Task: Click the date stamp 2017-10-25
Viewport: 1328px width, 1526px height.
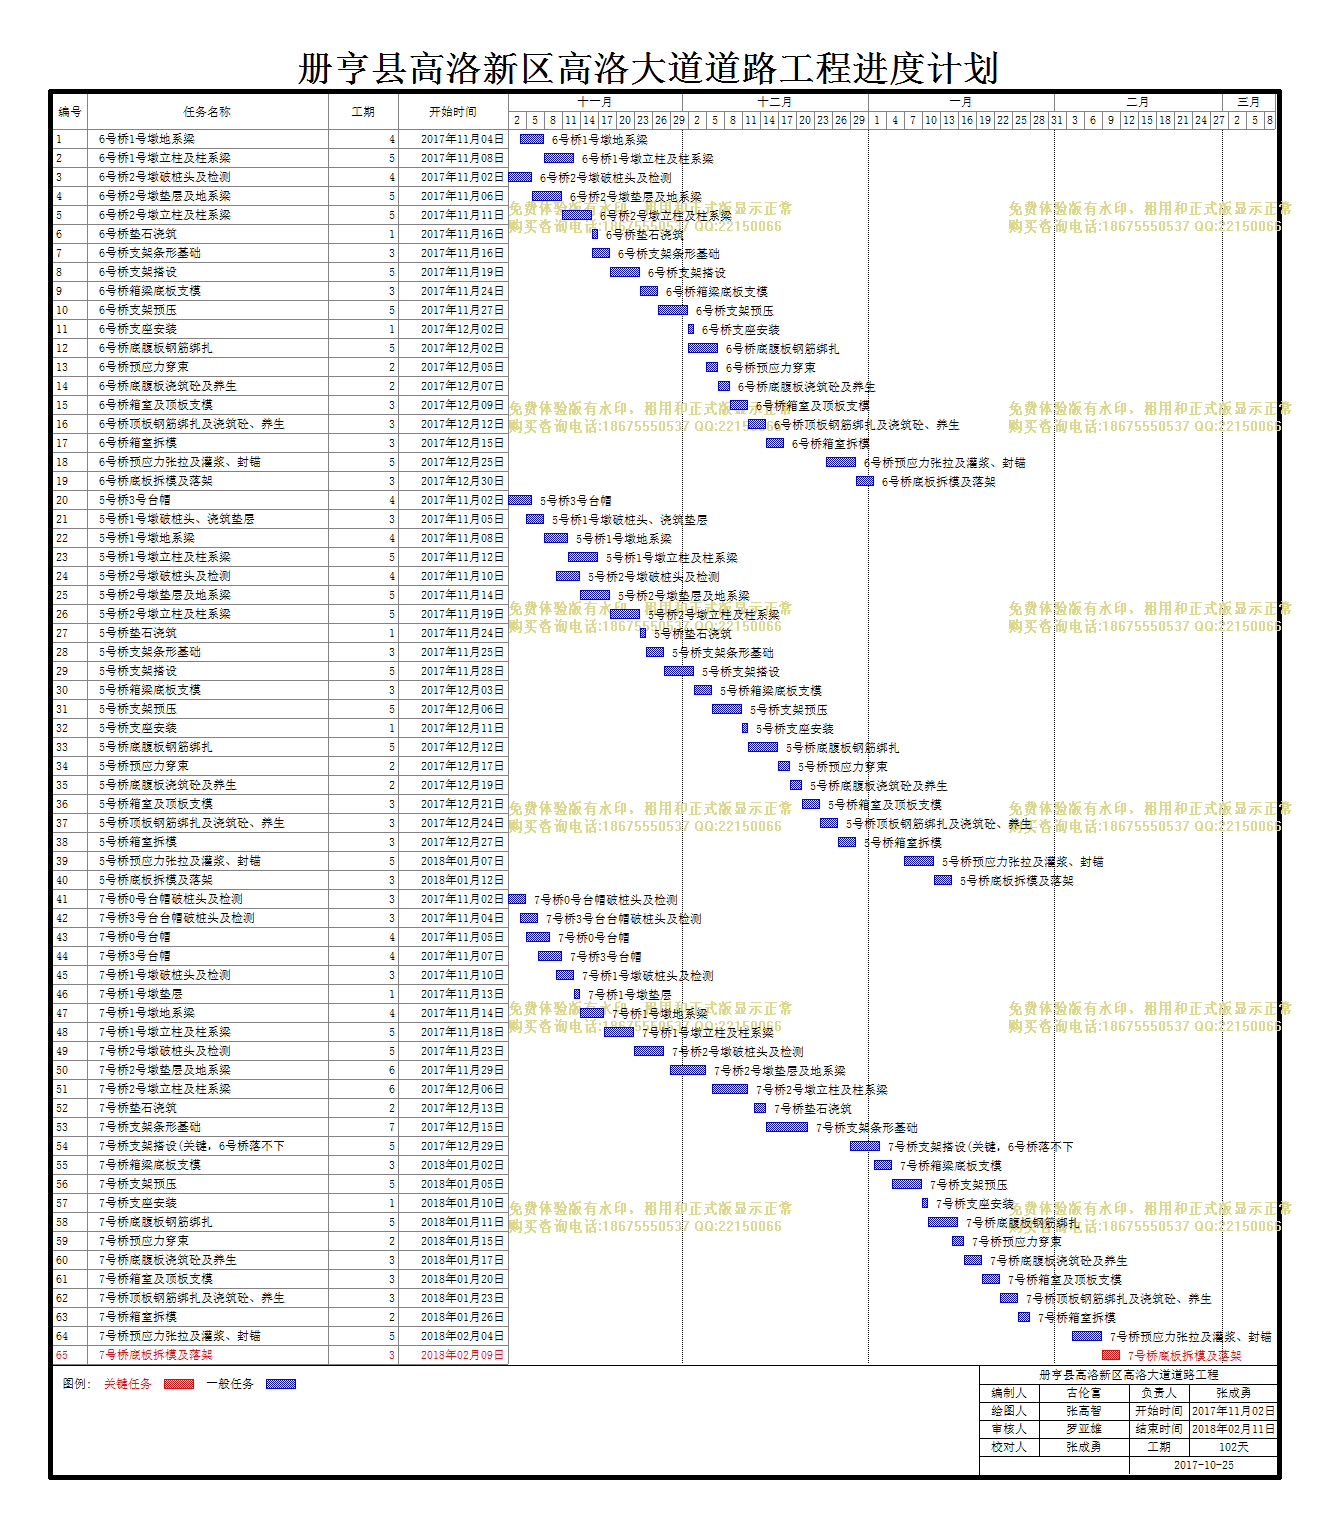Action: click(x=1204, y=1465)
